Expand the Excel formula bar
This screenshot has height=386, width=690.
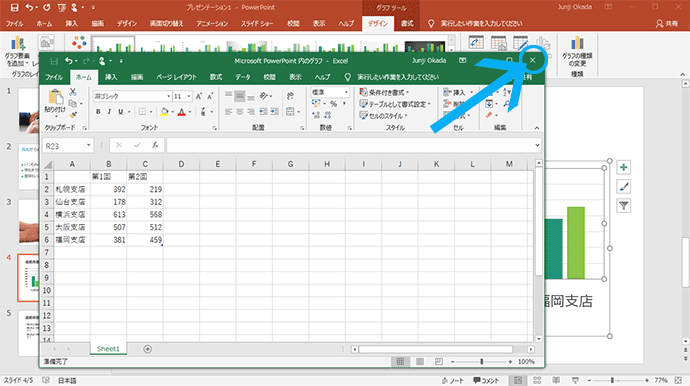click(x=537, y=145)
